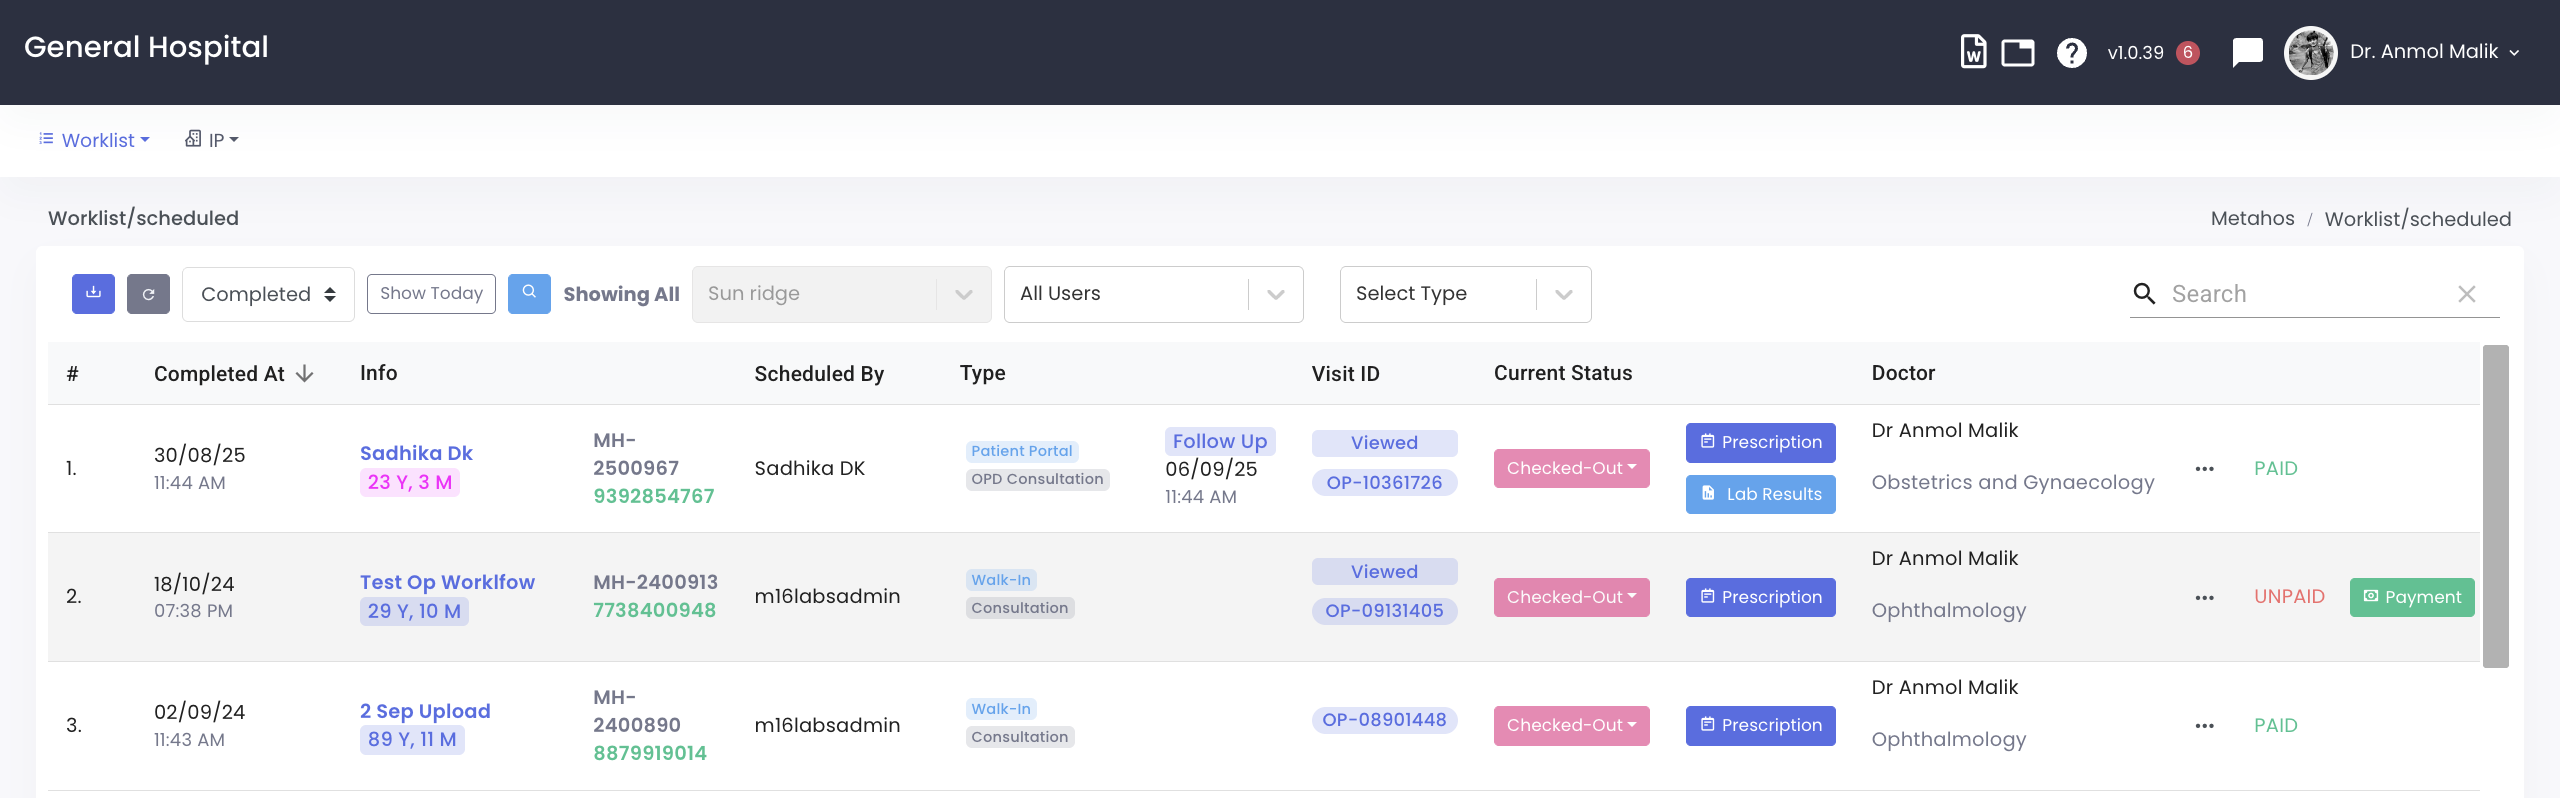Screen dimensions: 2560x798
Task: Click into the Search input field
Action: 2300,294
